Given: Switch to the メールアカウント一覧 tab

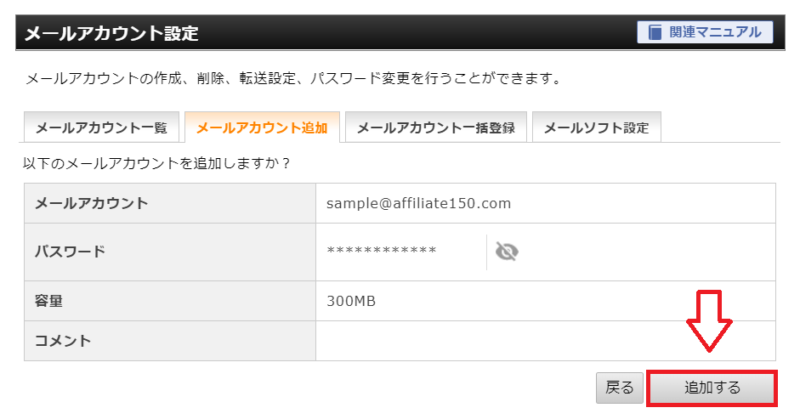Looking at the screenshot, I should click(x=101, y=128).
